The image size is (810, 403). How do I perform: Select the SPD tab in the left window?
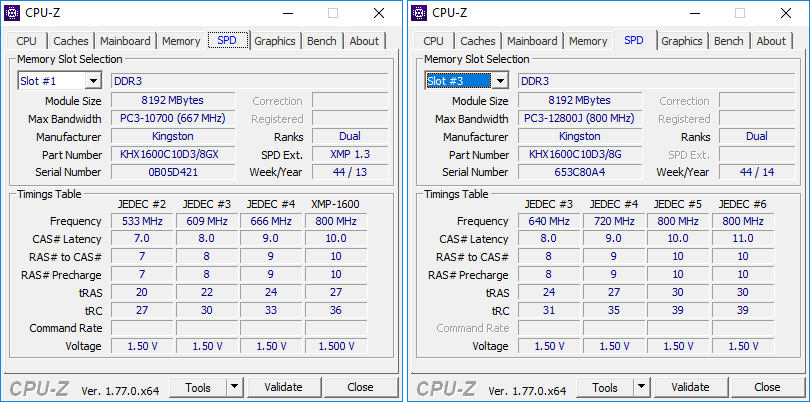click(227, 40)
